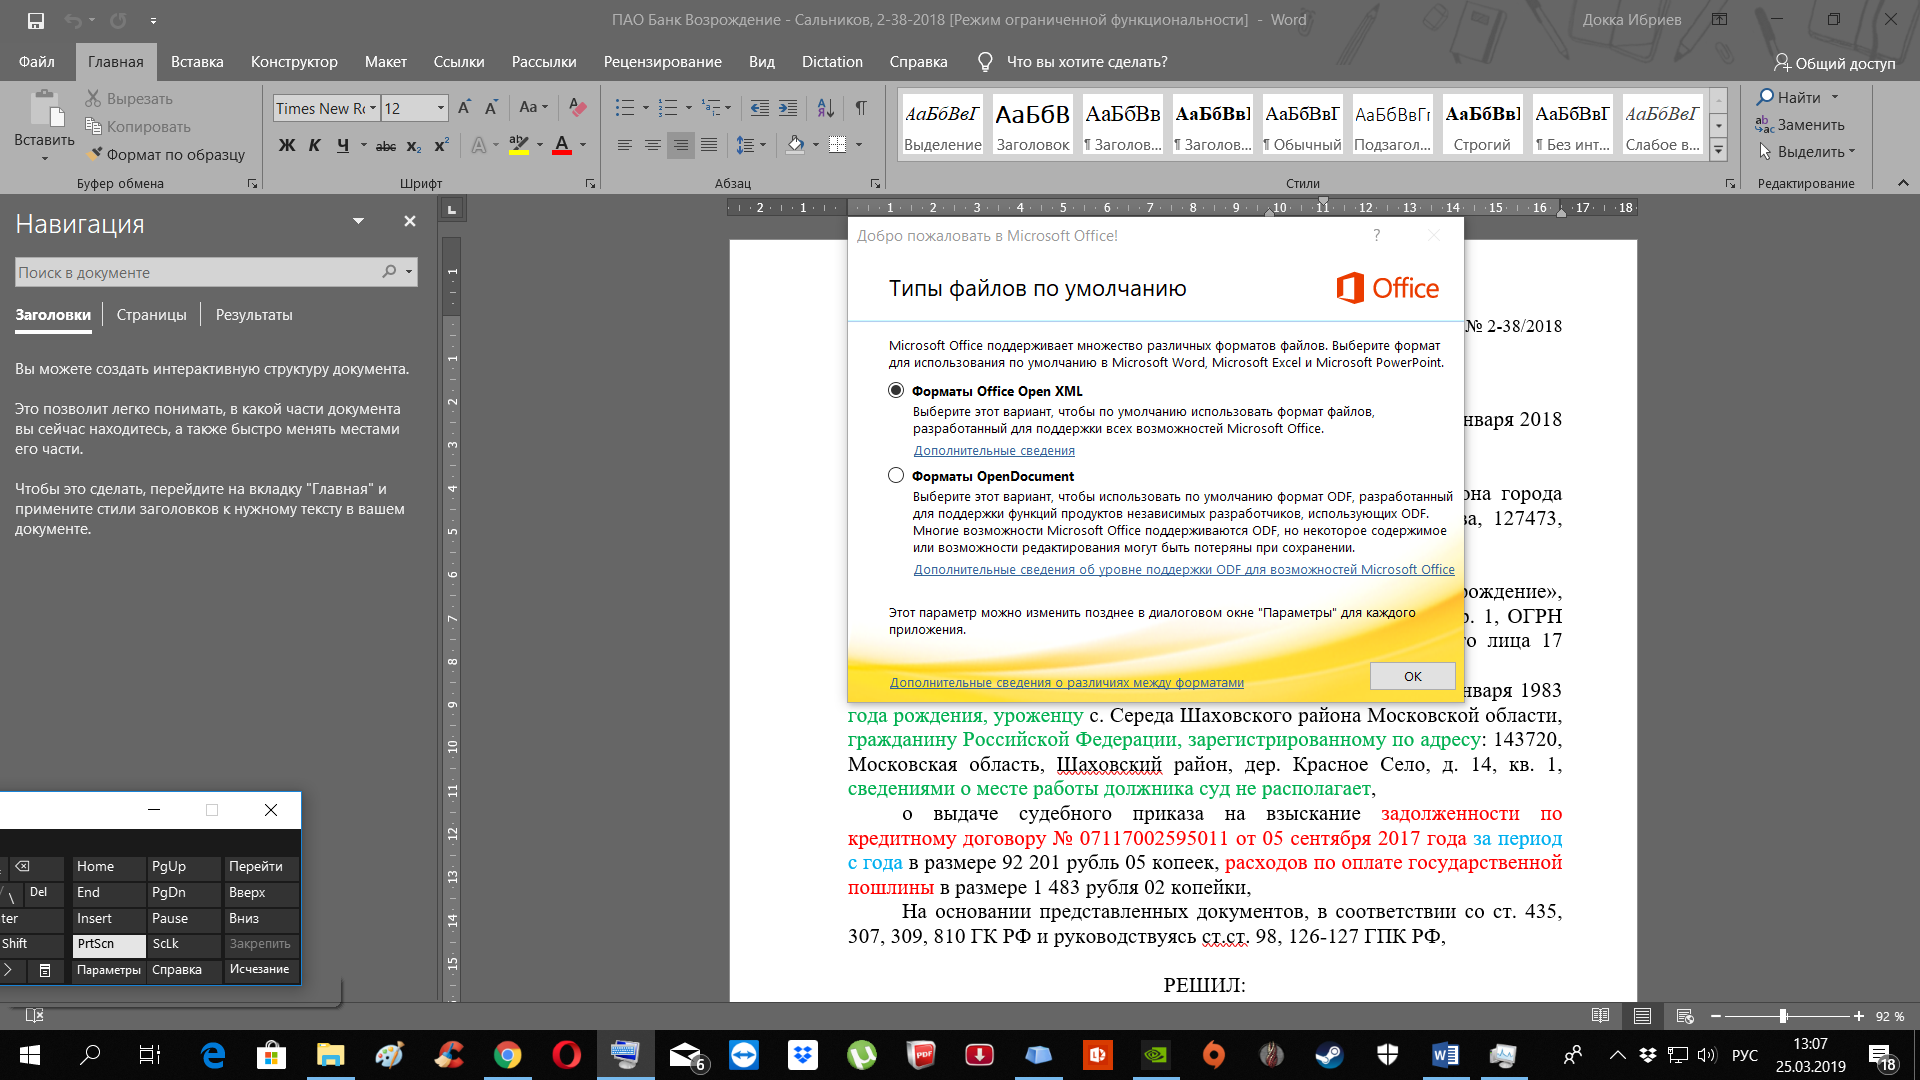Apply Underline formatting

point(343,146)
